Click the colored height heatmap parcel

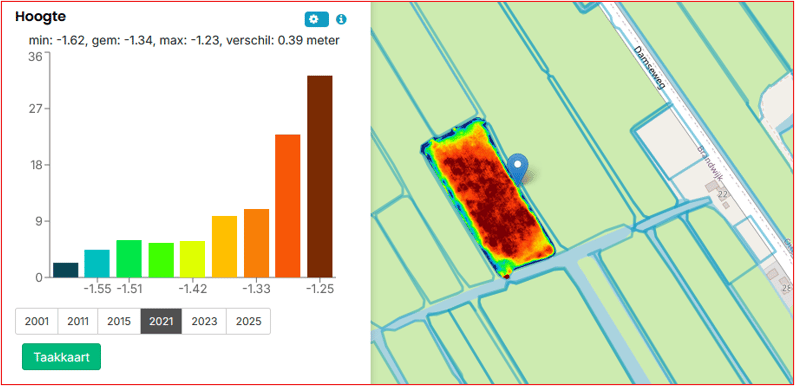pyautogui.click(x=487, y=199)
